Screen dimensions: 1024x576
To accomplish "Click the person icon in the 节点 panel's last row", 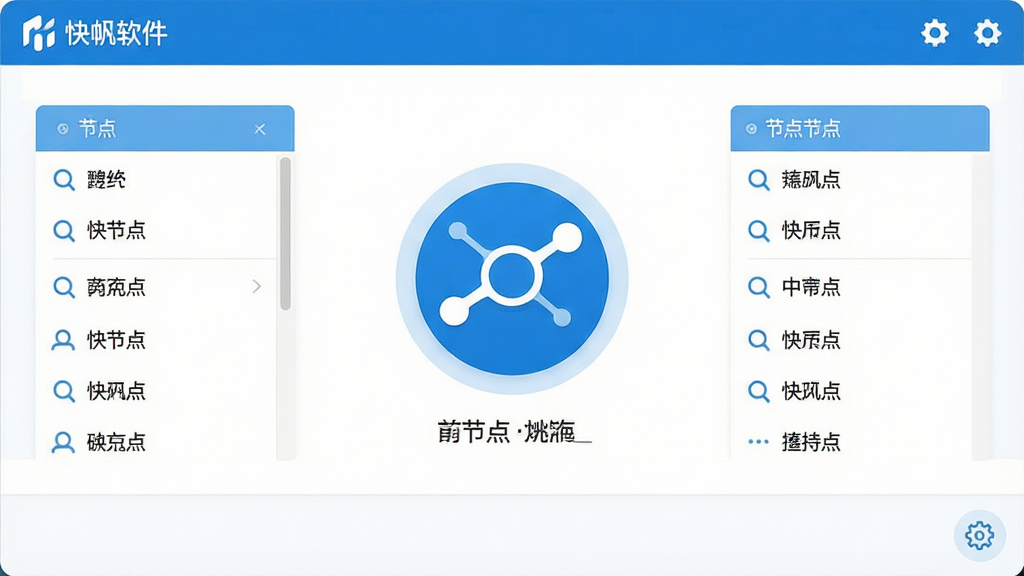I will [63, 442].
